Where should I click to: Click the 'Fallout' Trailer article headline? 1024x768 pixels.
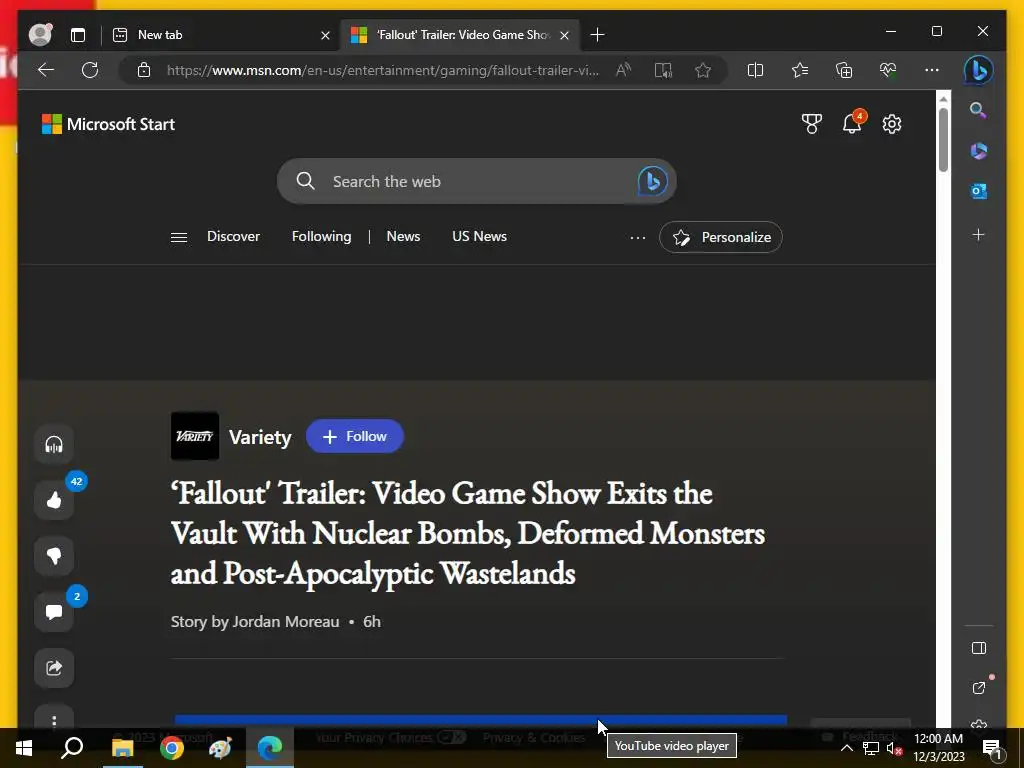coord(468,533)
